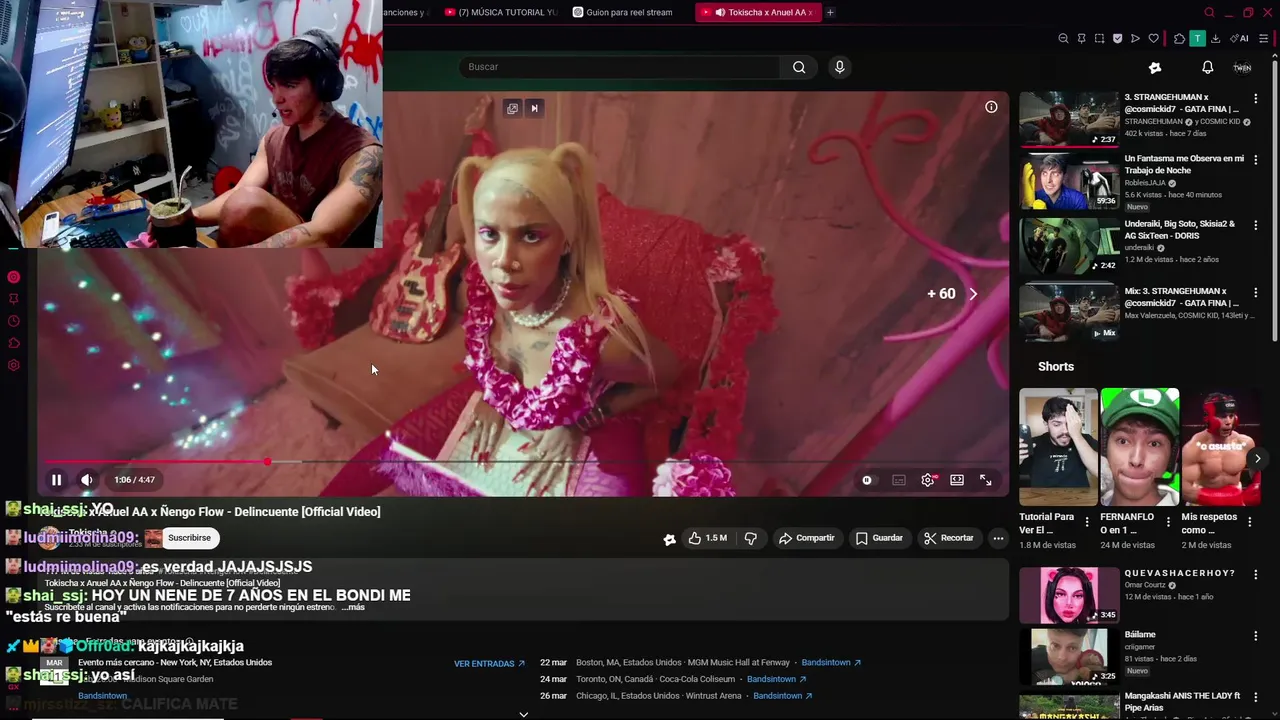1280x720 pixels.
Task: Toggle the ad blocker shield icon
Action: [1117, 39]
